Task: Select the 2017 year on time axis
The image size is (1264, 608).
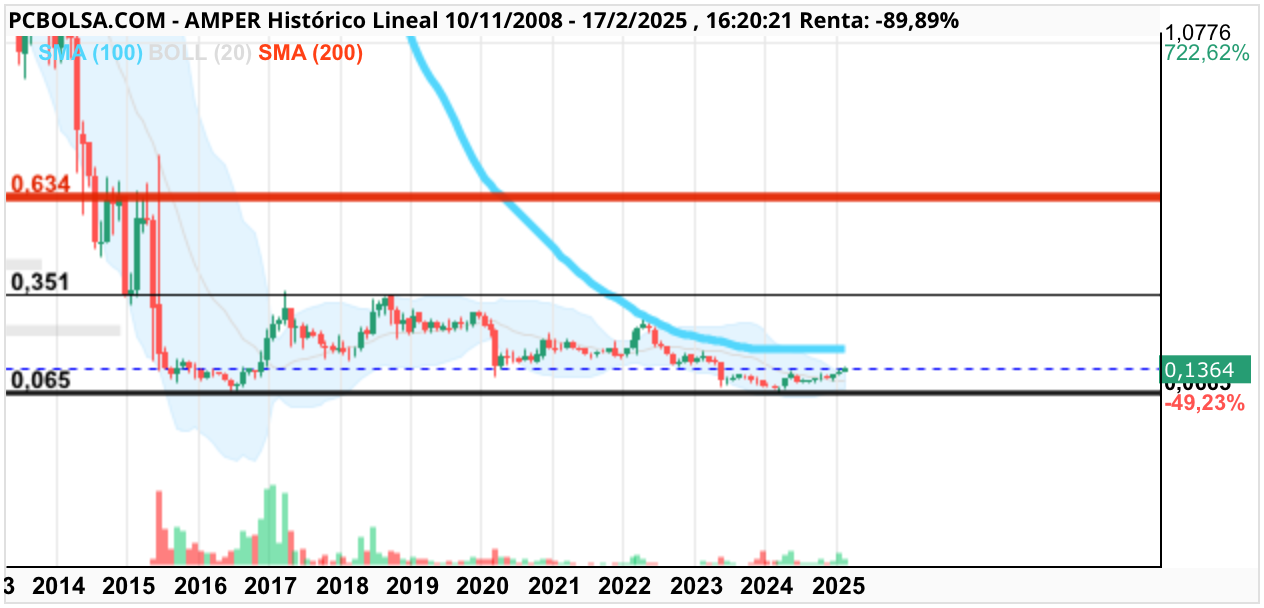Action: (270, 586)
